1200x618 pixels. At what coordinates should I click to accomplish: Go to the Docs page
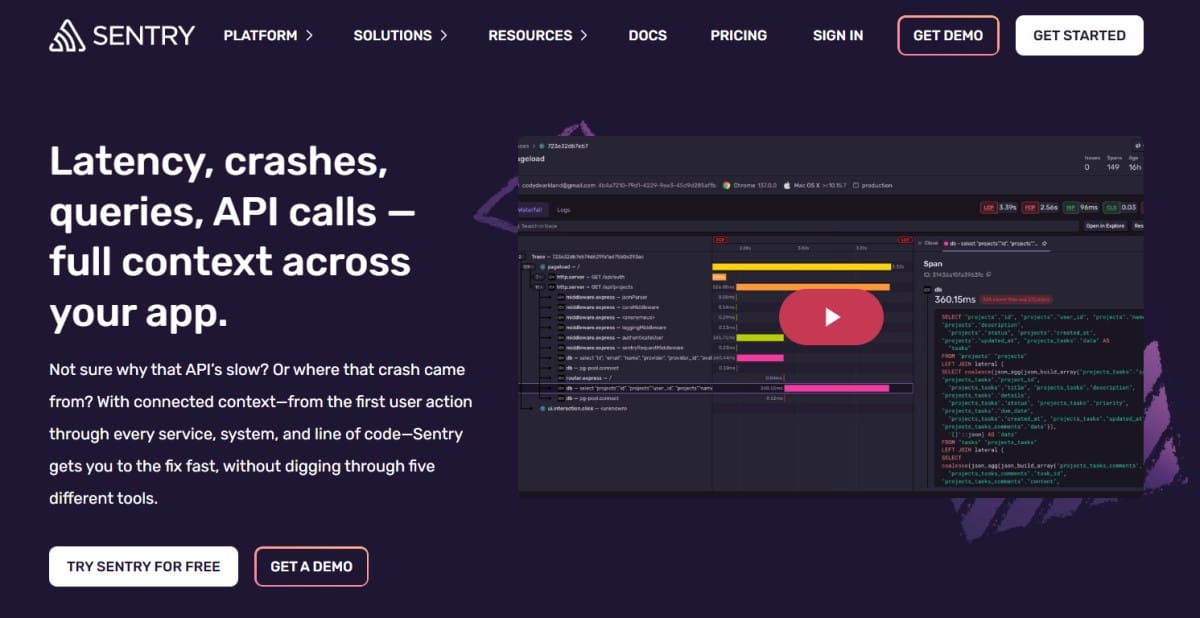pos(647,35)
